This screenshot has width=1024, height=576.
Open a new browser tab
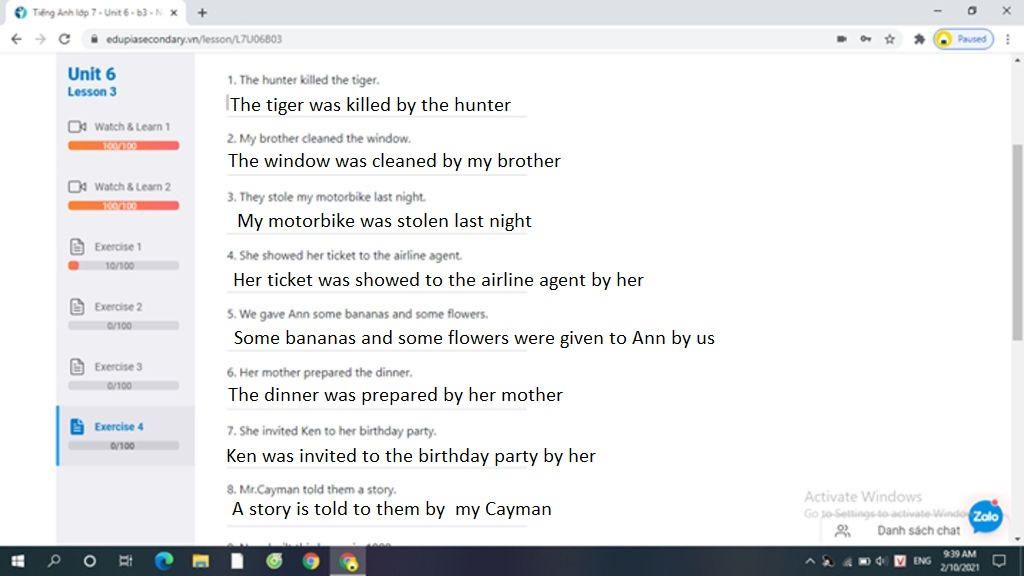click(202, 12)
